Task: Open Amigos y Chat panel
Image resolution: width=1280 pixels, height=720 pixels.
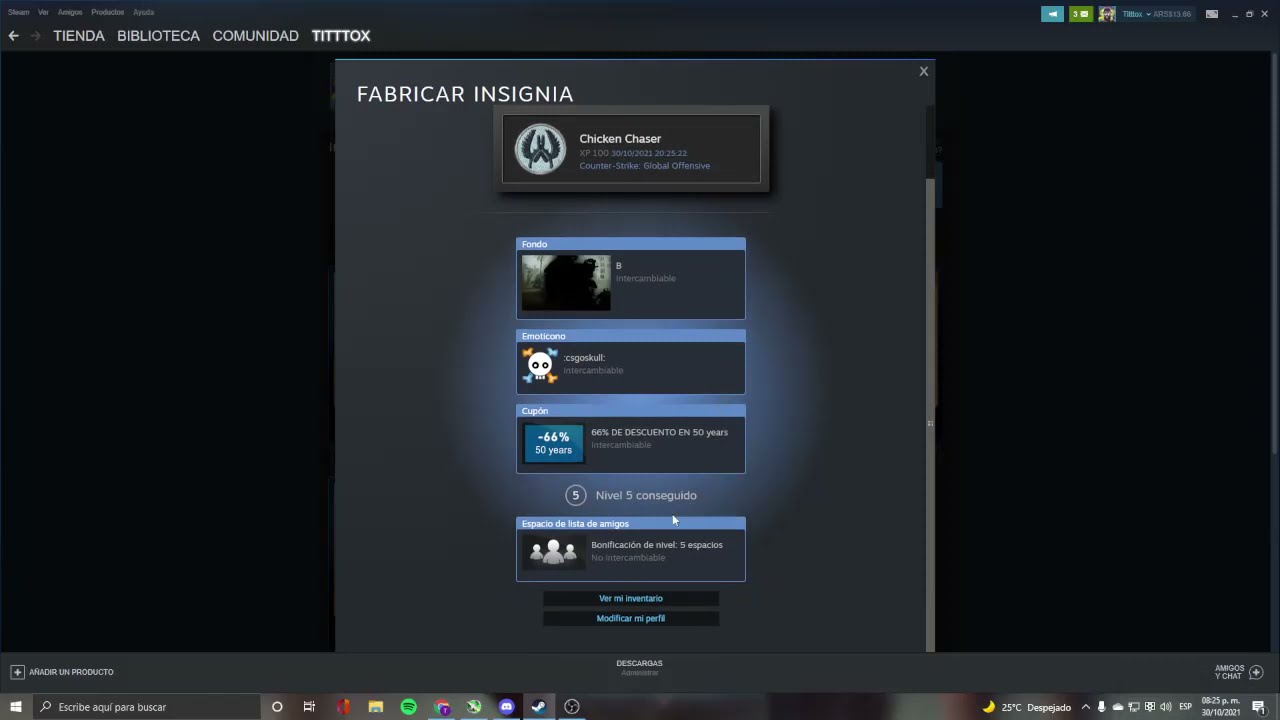Action: point(1239,672)
